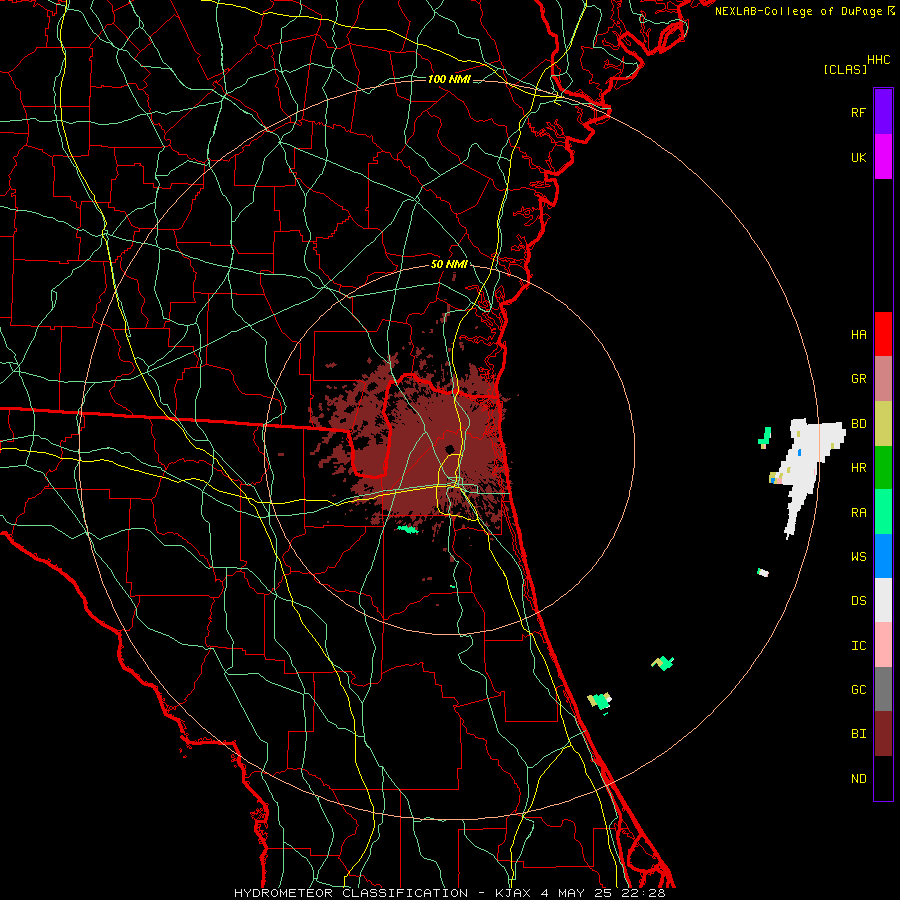
Task: Click the GC gray legend swatch
Action: (x=883, y=689)
